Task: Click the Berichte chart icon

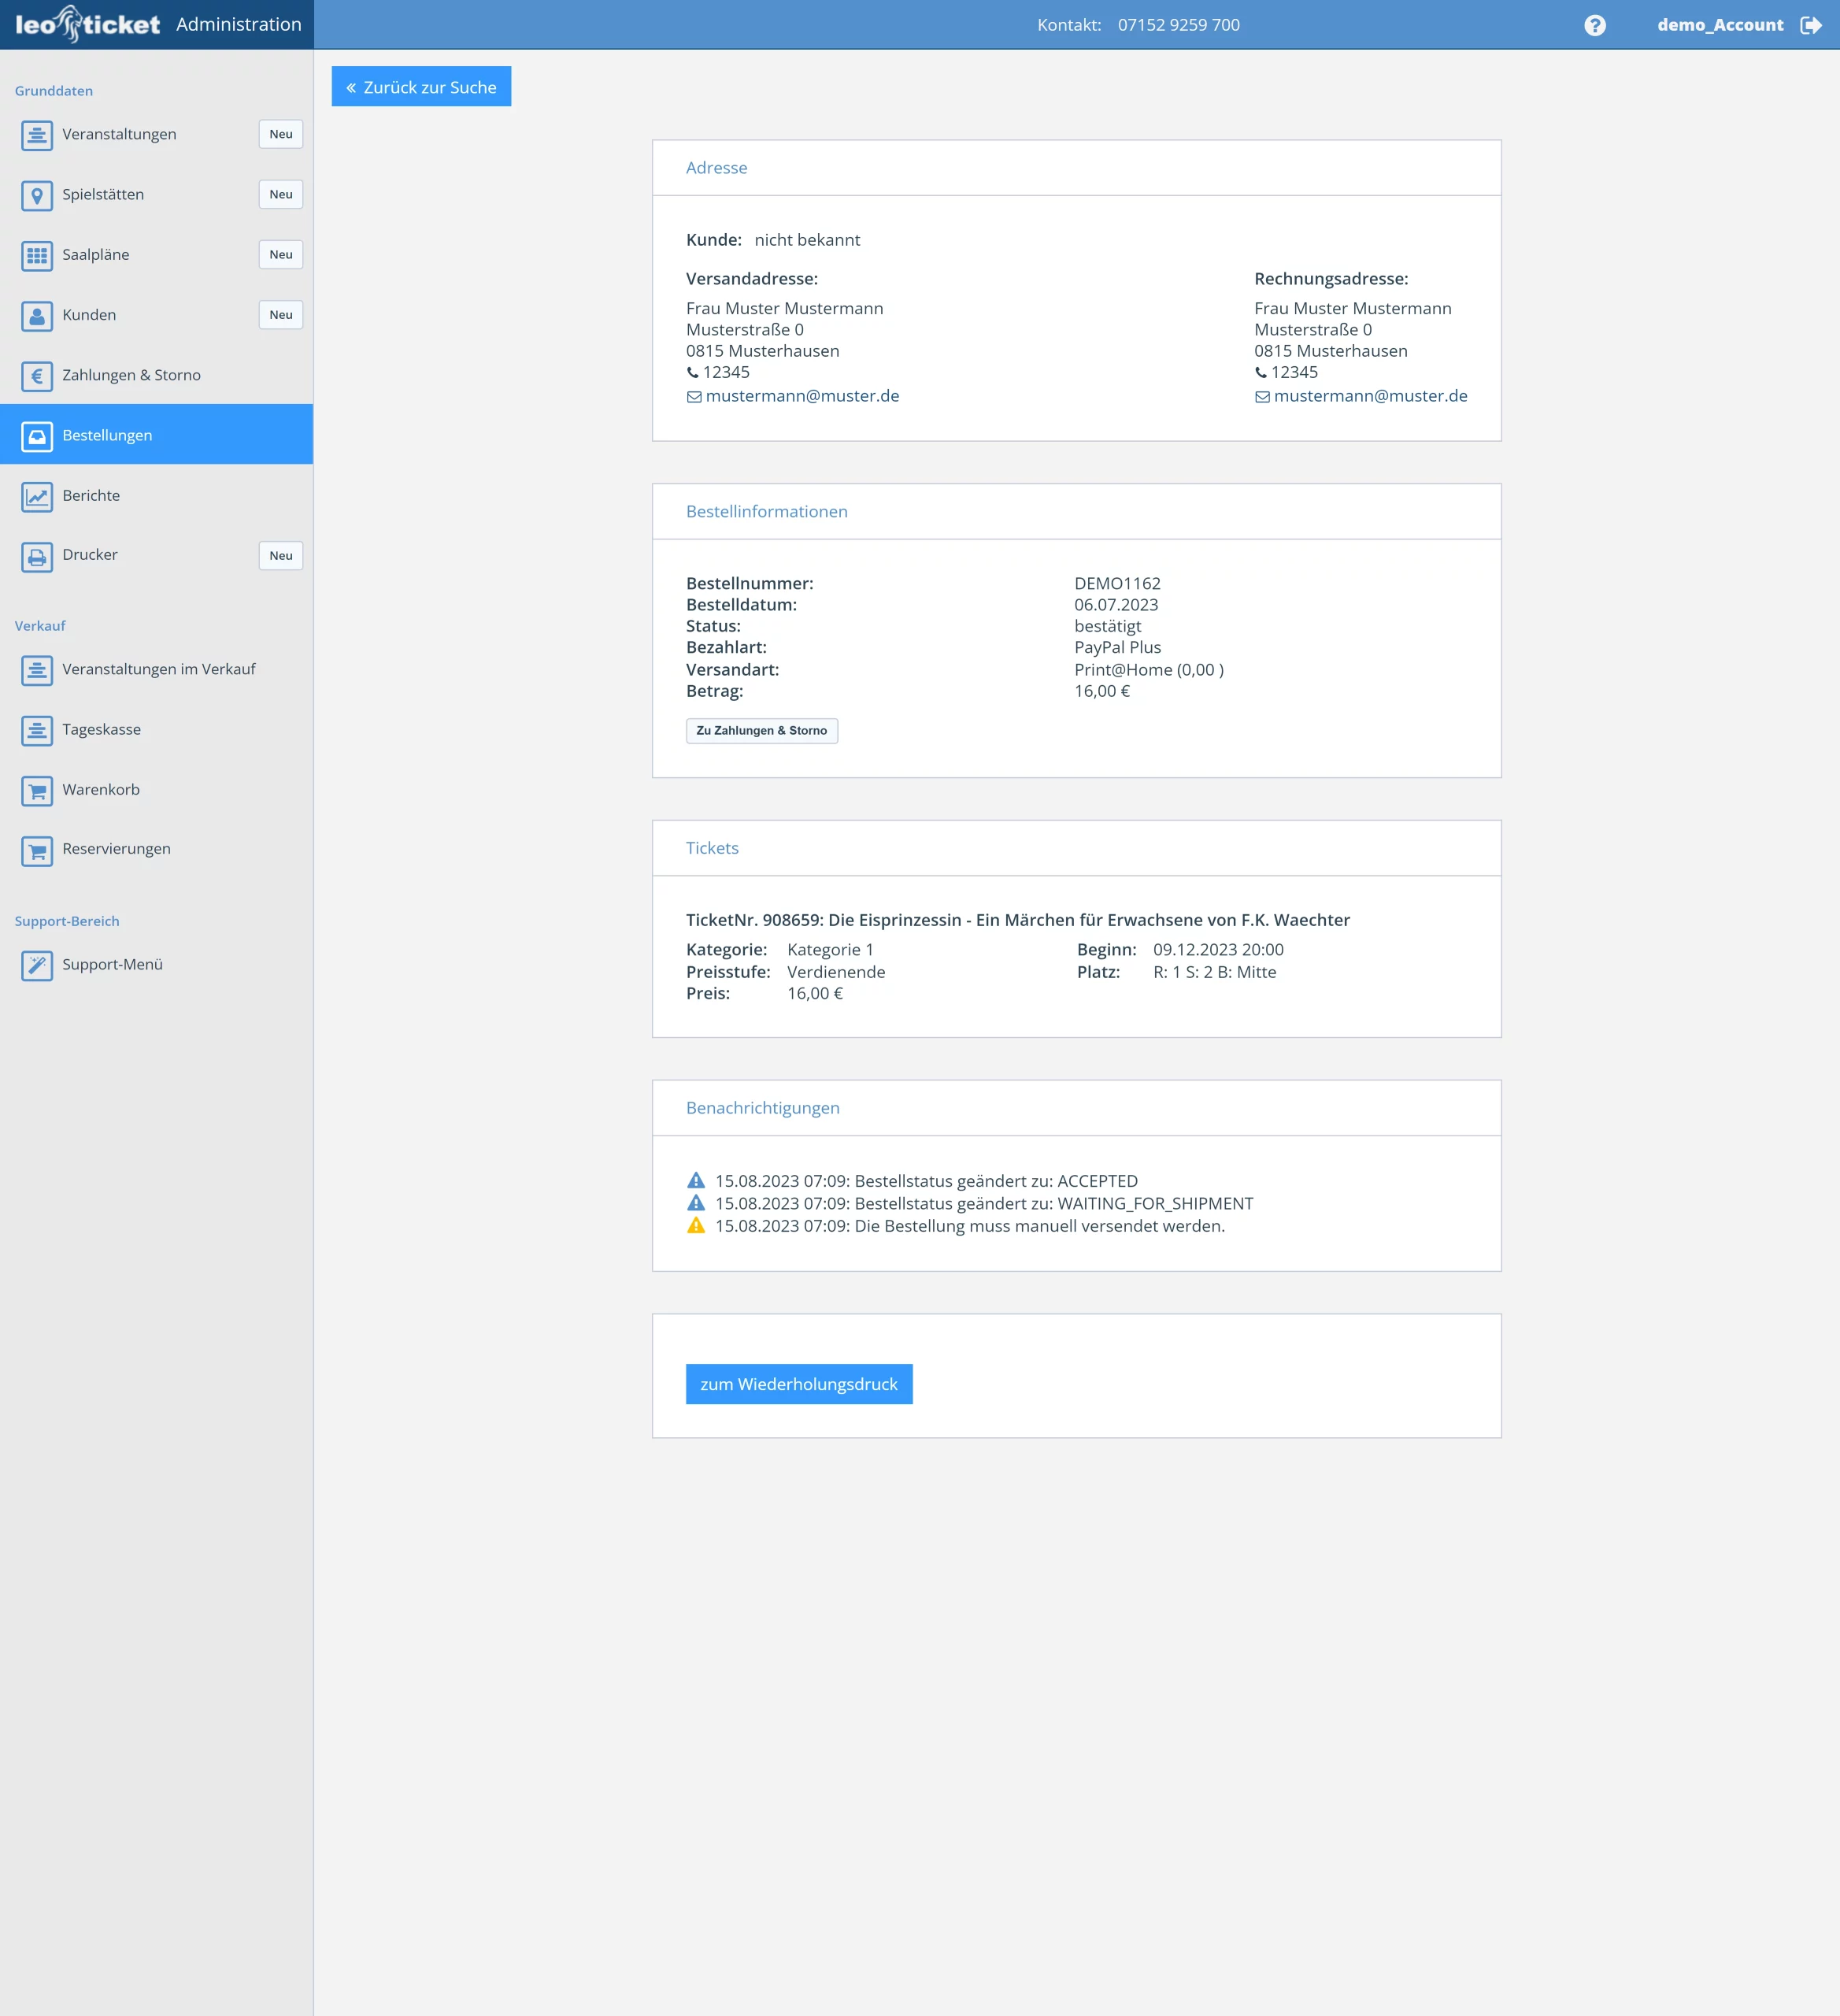Action: tap(37, 496)
